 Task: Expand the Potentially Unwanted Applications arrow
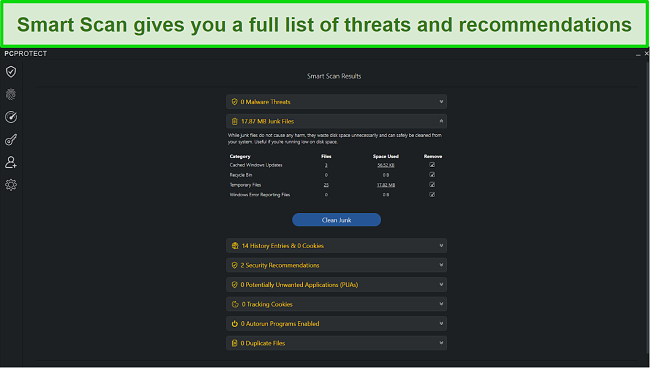[441, 285]
